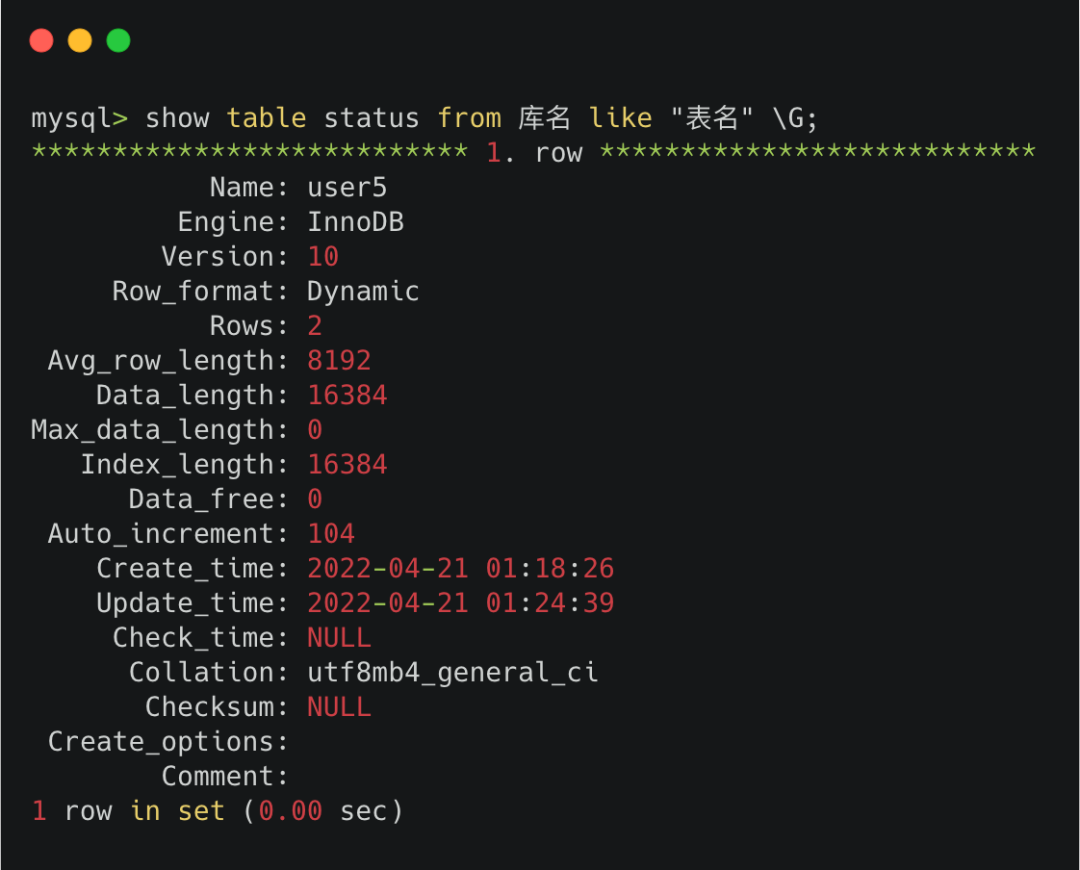Viewport: 1080px width, 870px height.
Task: Click the Row_format value Dynamic
Action: (x=363, y=292)
